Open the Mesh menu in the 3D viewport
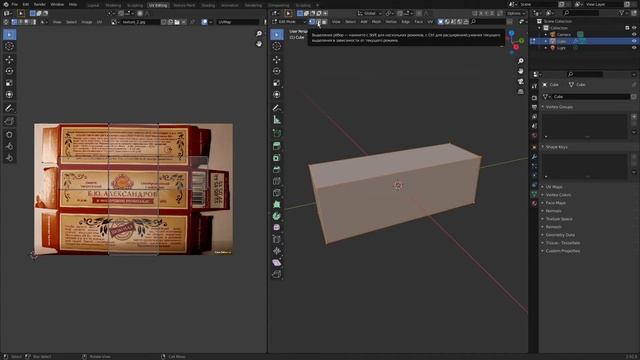 click(x=376, y=22)
